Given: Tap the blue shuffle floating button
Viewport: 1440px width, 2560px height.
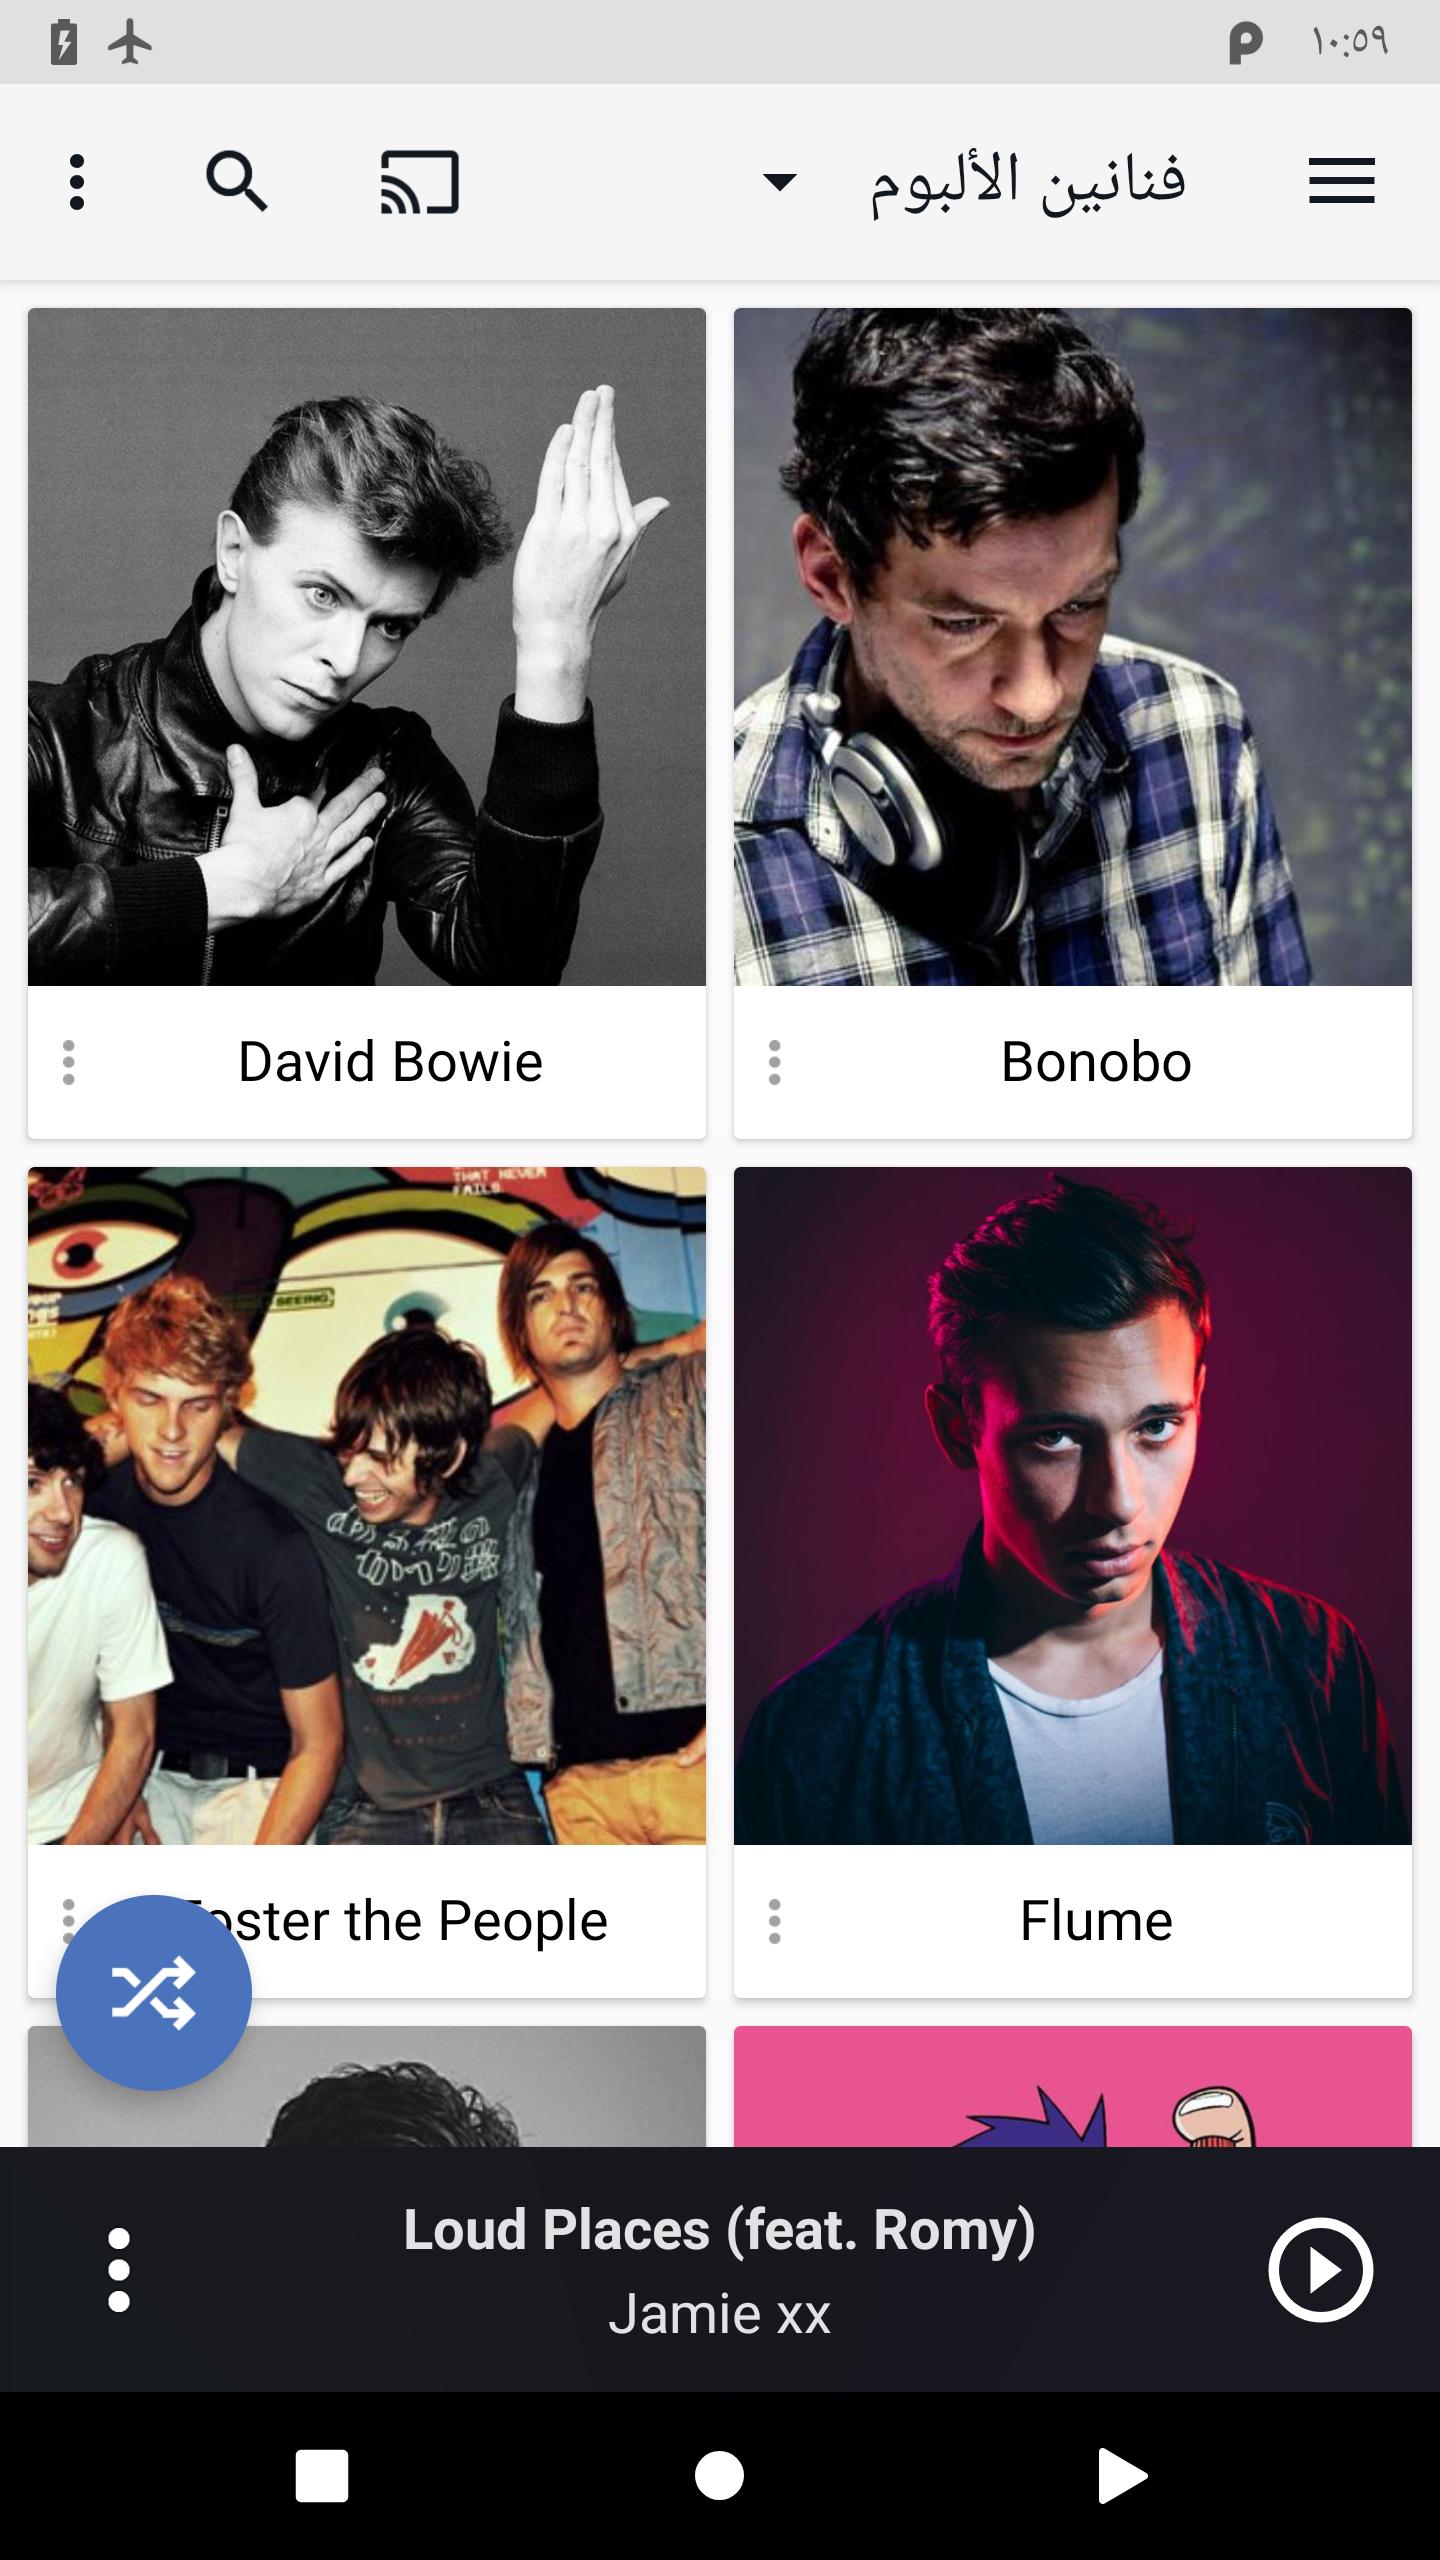Looking at the screenshot, I should [154, 1992].
